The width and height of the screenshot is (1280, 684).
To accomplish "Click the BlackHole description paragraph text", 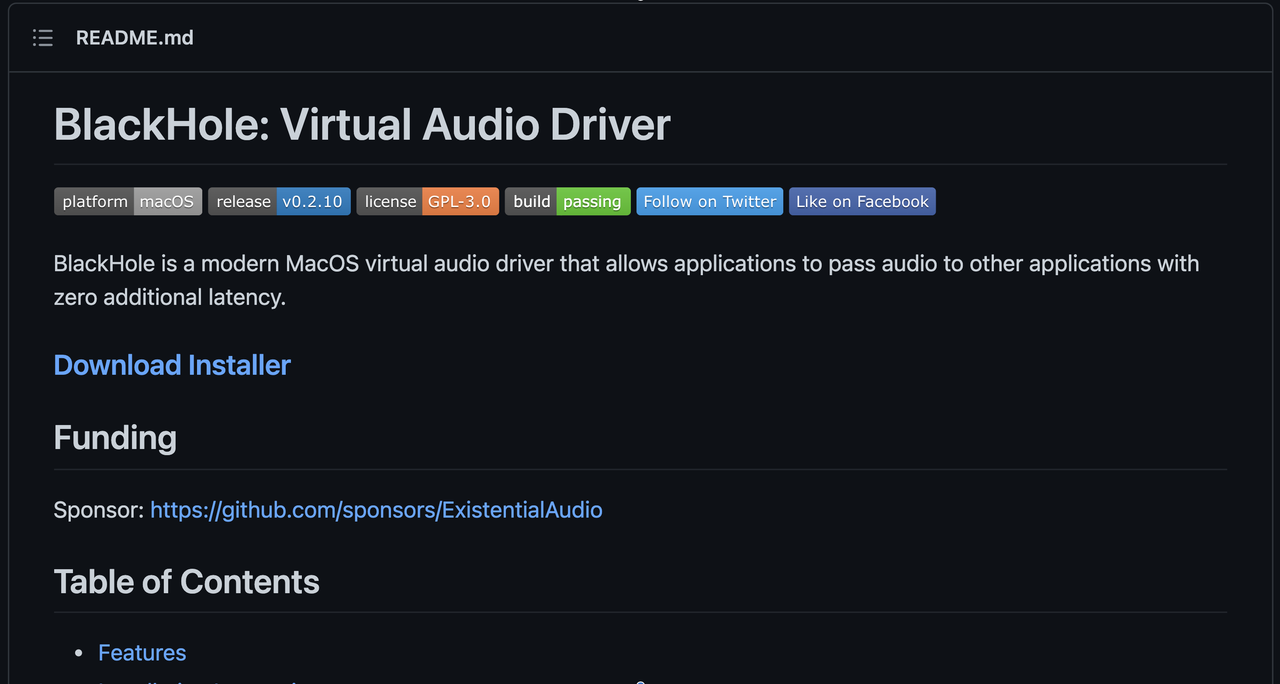I will pyautogui.click(x=626, y=280).
